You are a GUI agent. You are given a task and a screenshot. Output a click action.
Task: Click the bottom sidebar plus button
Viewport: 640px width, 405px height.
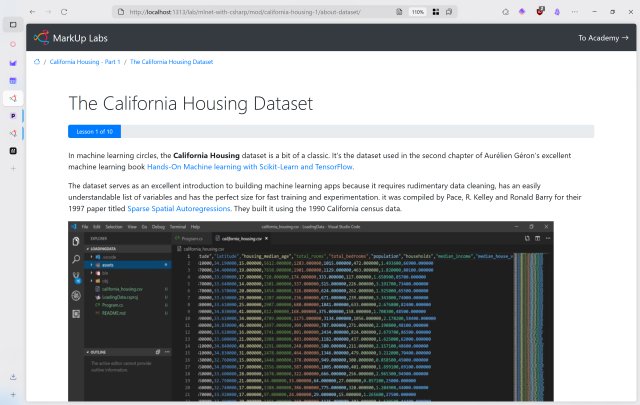coord(13,394)
